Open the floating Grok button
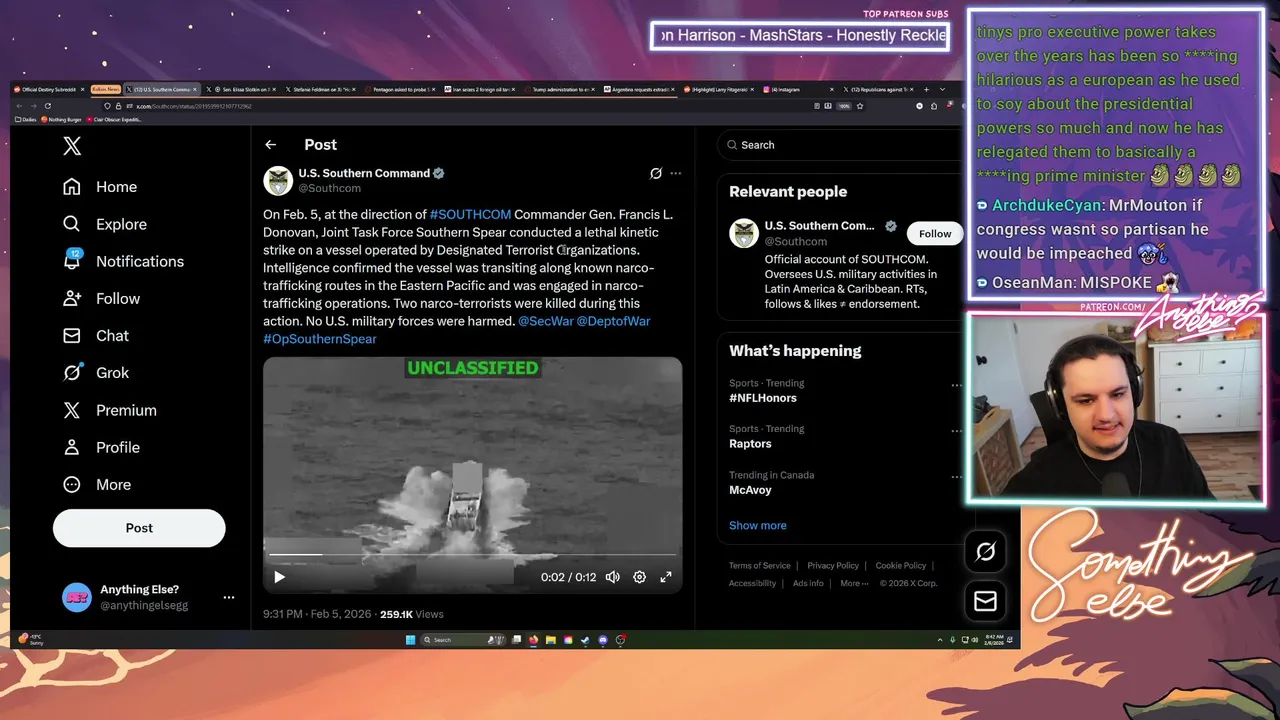This screenshot has width=1280, height=720. tap(985, 551)
